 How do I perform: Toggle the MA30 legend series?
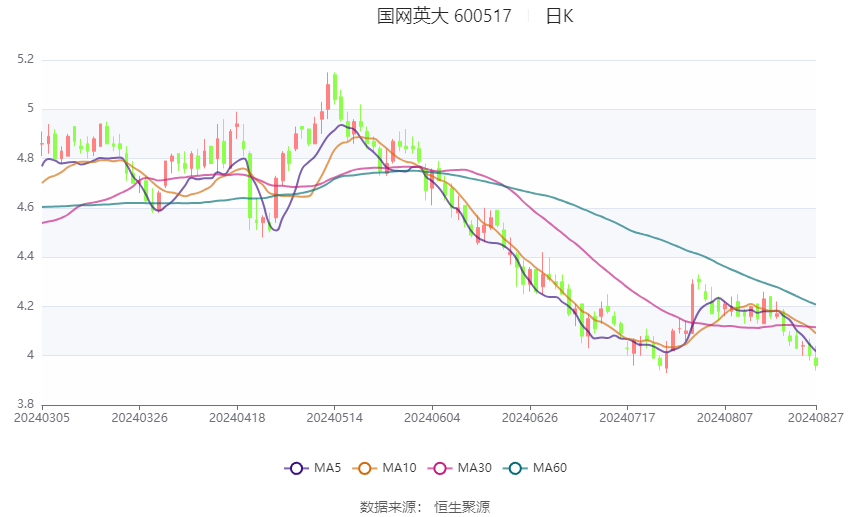point(460,468)
